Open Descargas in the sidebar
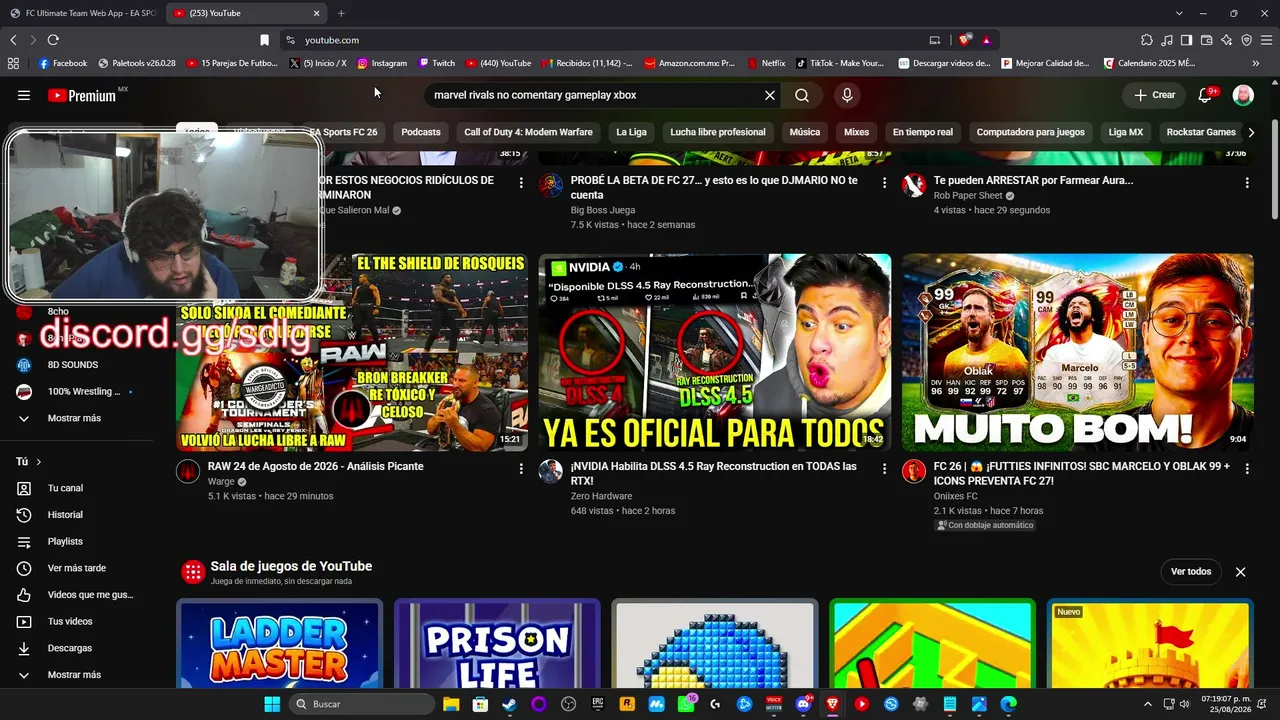The width and height of the screenshot is (1280, 720). pos(70,648)
